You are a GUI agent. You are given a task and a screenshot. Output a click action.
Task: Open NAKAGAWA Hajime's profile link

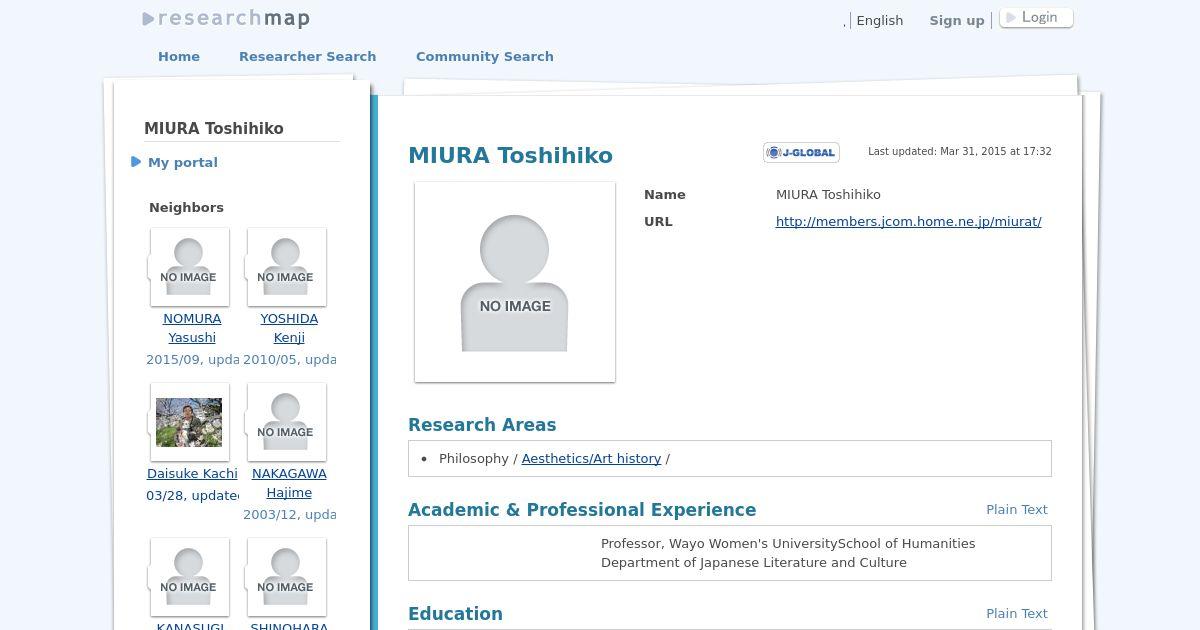(x=289, y=483)
